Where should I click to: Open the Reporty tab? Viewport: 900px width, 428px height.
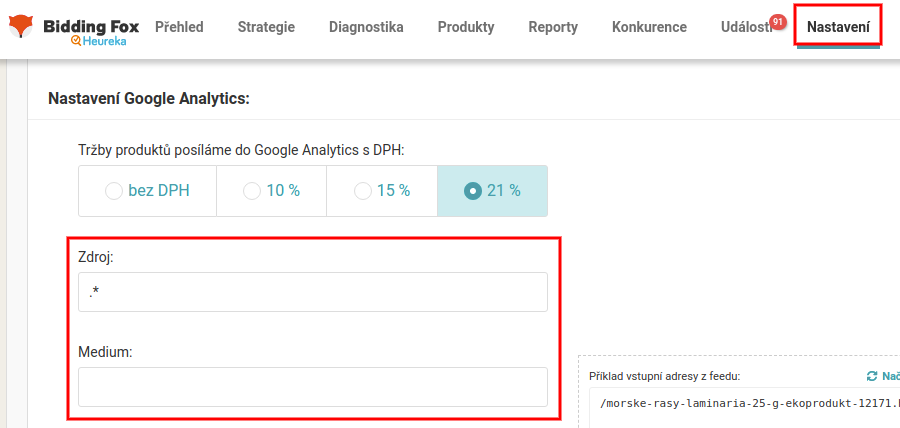point(553,27)
